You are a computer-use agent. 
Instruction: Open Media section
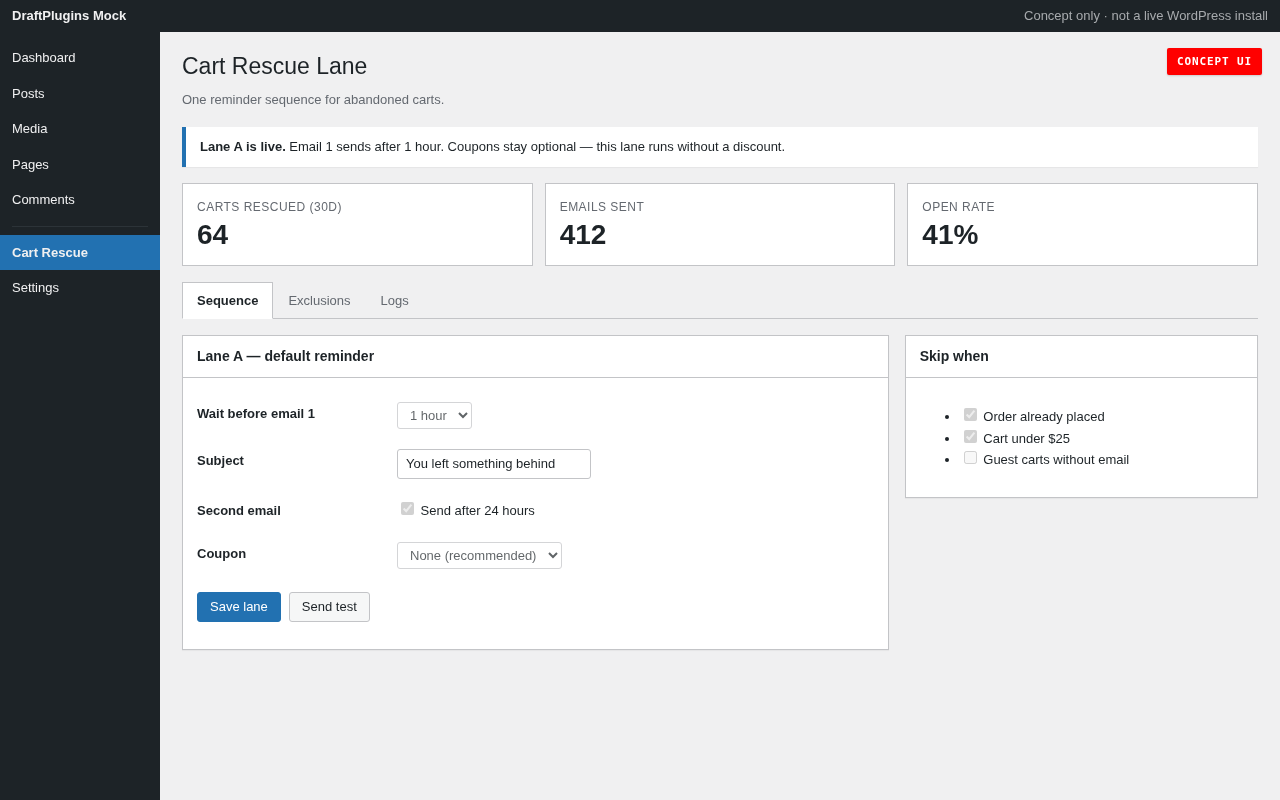pos(80,129)
